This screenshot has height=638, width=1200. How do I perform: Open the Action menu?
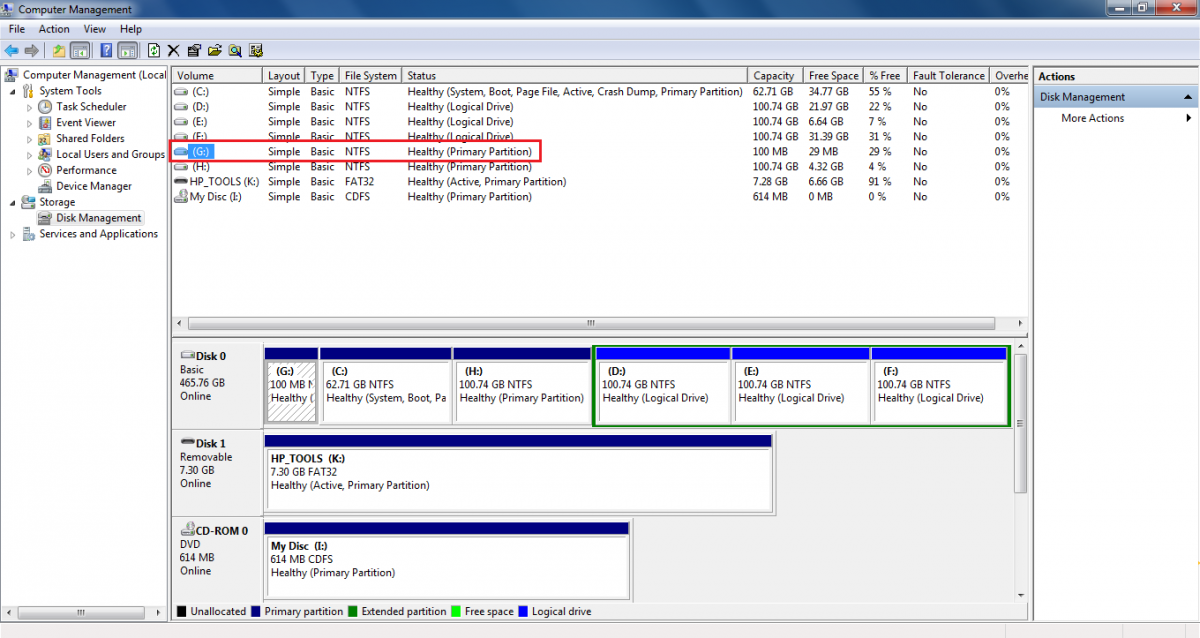point(54,29)
